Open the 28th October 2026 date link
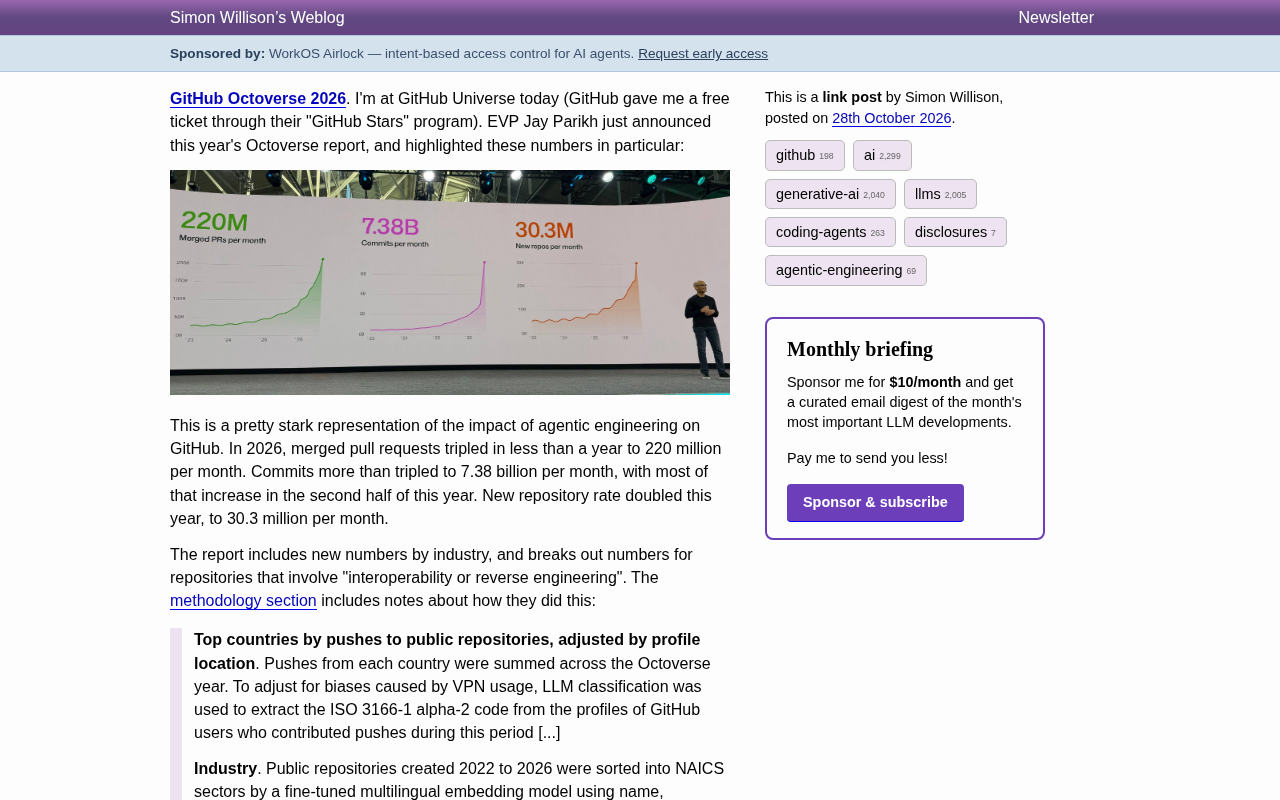 coord(891,118)
